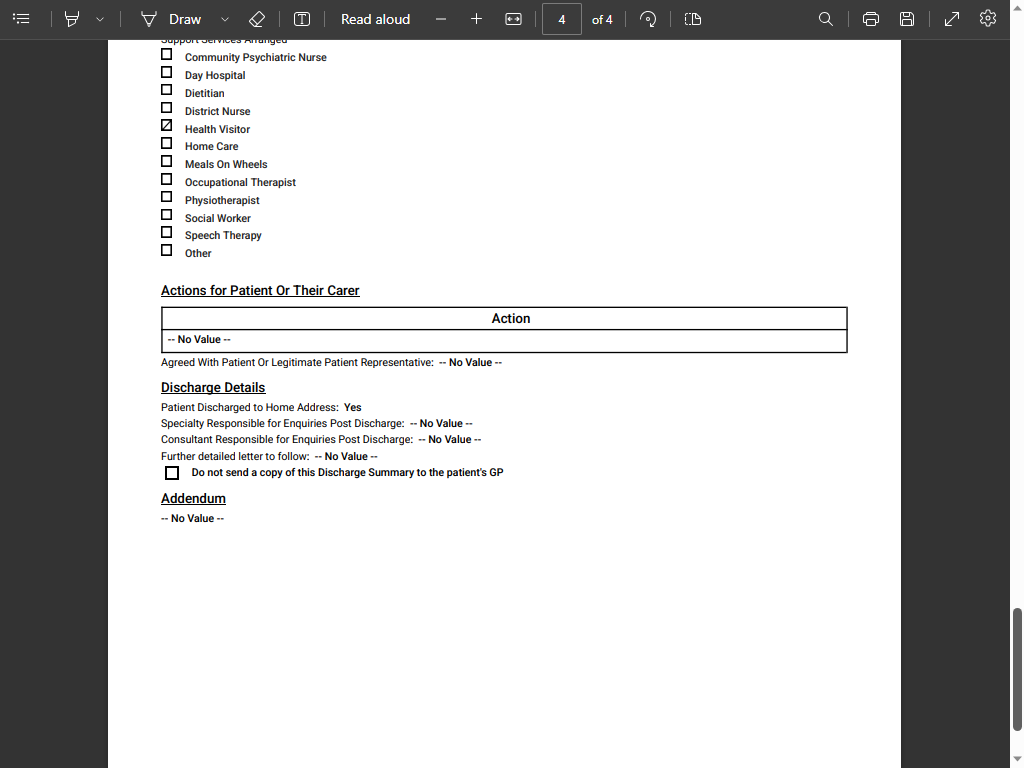The width and height of the screenshot is (1024, 768).
Task: Click the 'Discharge Details' heading
Action: (x=213, y=387)
